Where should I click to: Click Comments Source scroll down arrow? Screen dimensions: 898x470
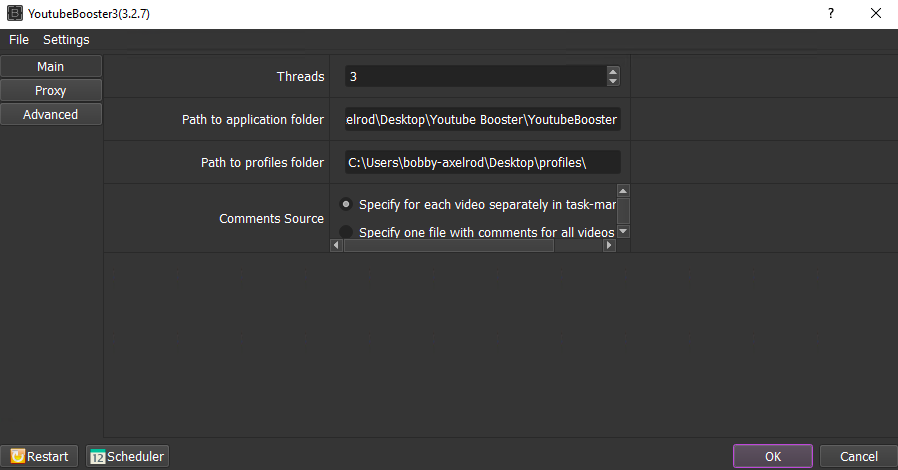pyautogui.click(x=623, y=231)
